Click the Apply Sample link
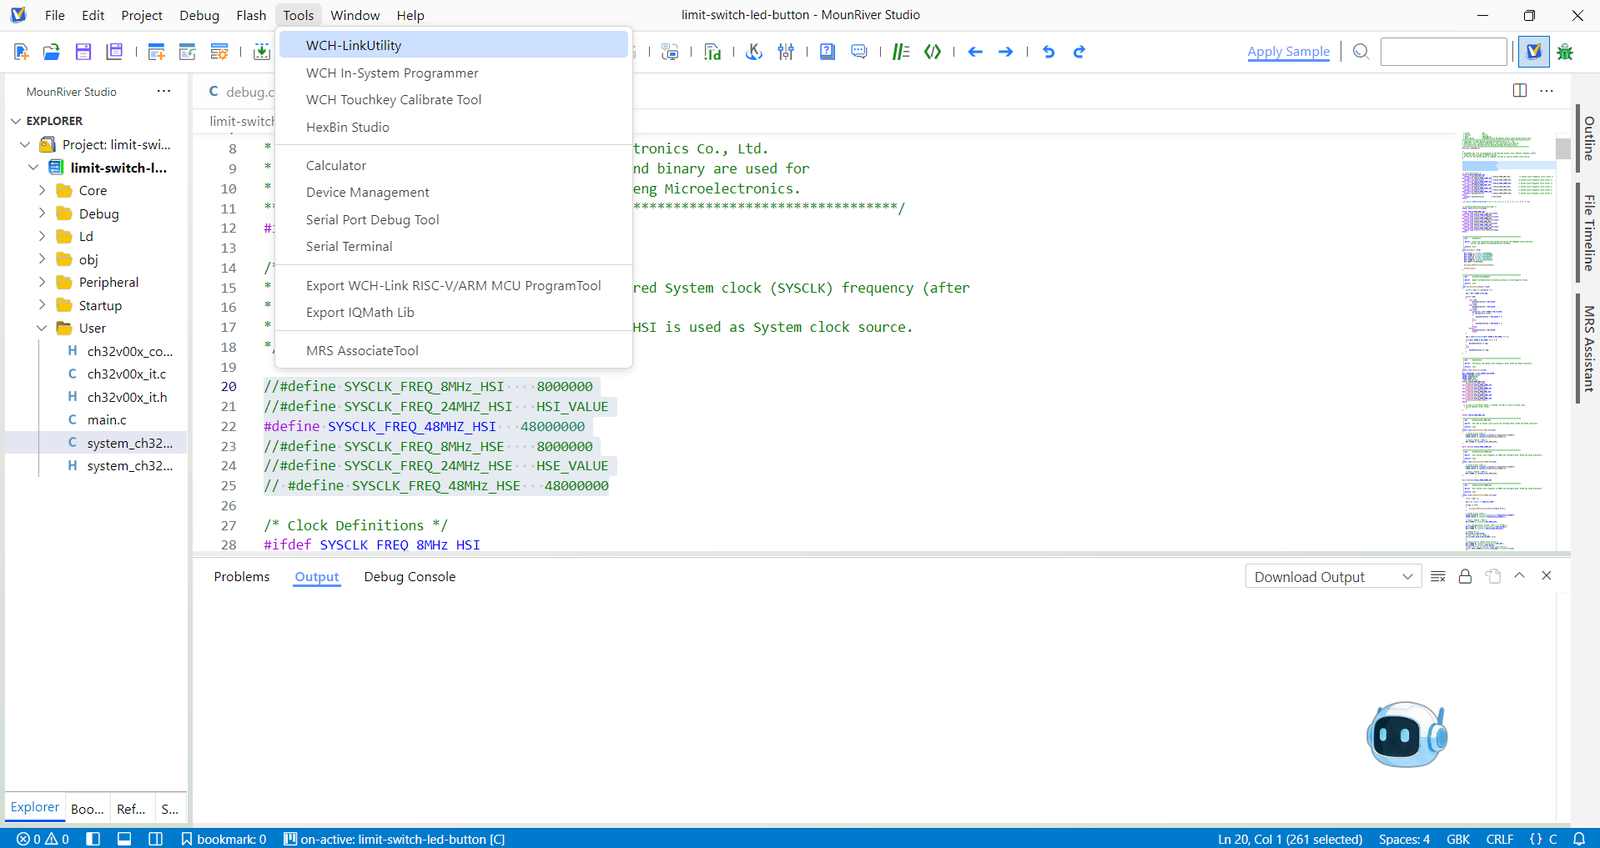This screenshot has height=848, width=1600. 1288,52
